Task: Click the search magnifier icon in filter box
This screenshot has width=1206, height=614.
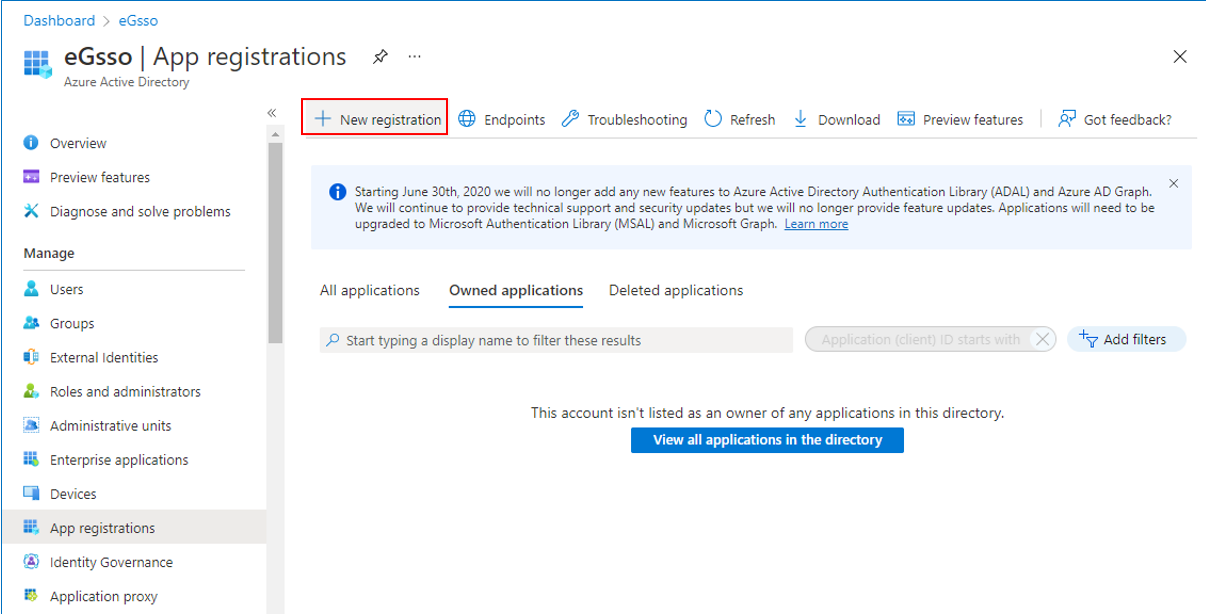Action: [333, 340]
